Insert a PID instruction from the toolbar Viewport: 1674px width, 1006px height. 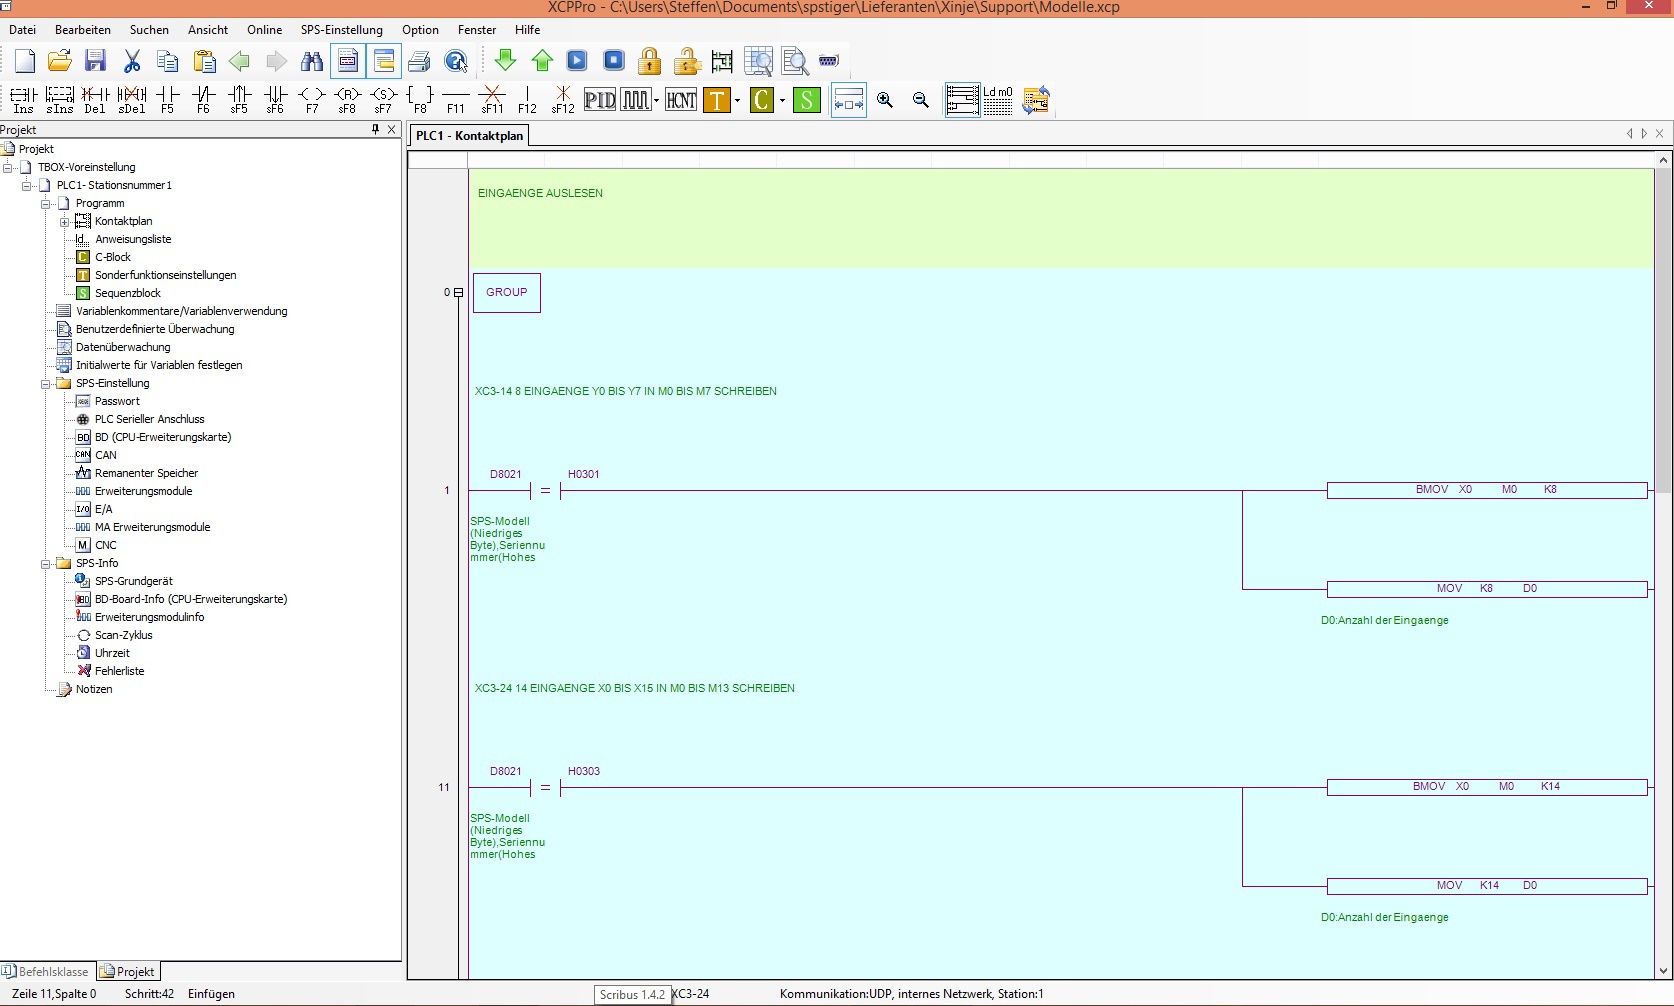tap(599, 100)
